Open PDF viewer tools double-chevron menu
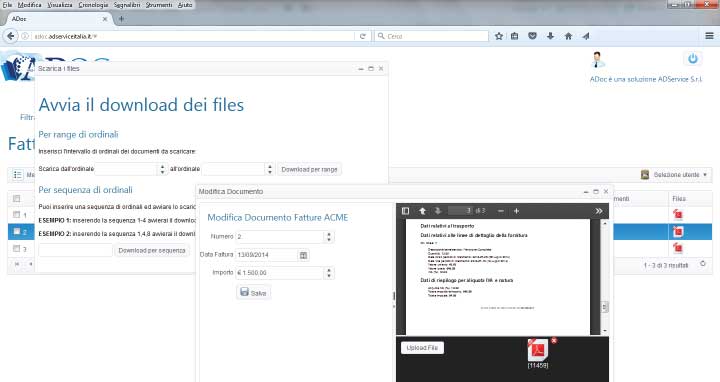 [x=599, y=211]
